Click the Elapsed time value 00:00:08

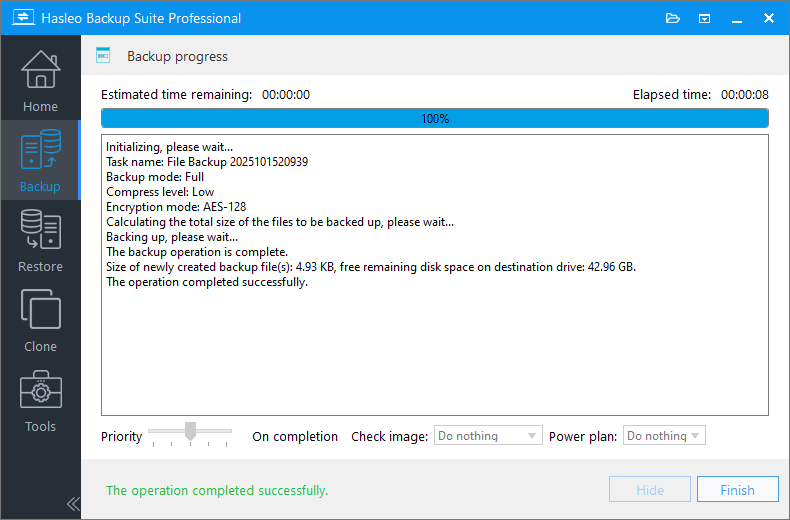745,94
